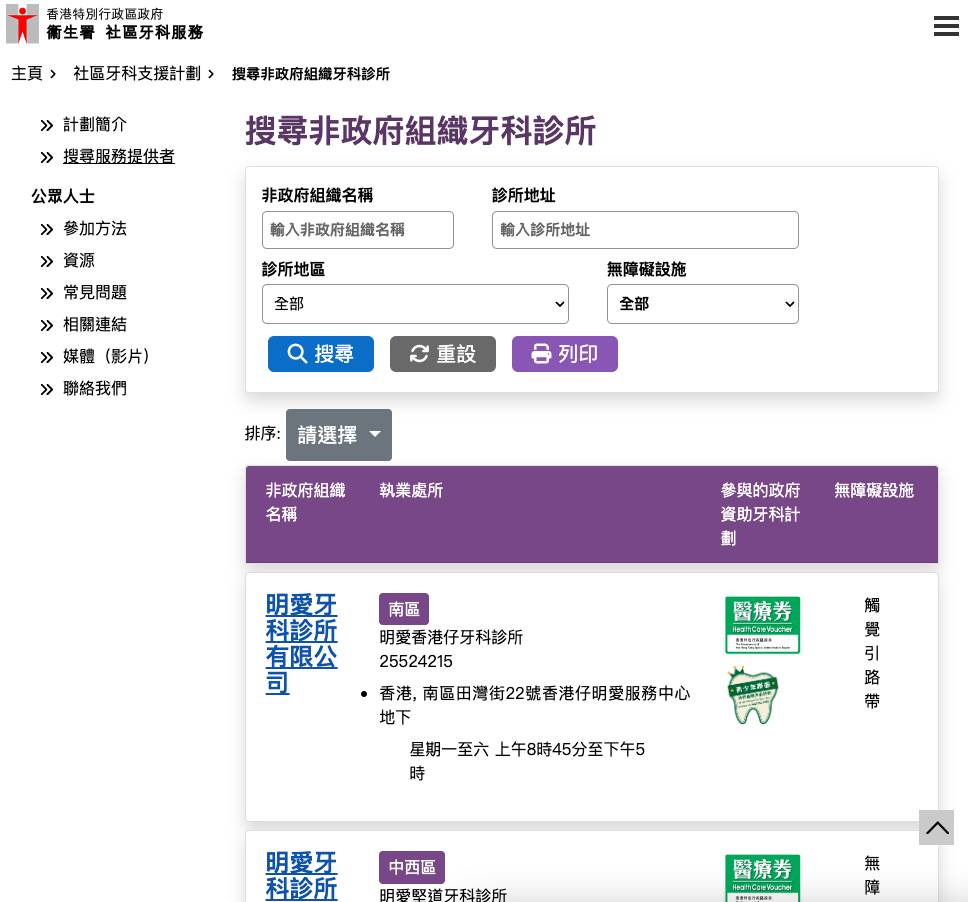Open 社區牙科支援計劃 breadcrumb link
The image size is (968, 902).
[x=137, y=73]
